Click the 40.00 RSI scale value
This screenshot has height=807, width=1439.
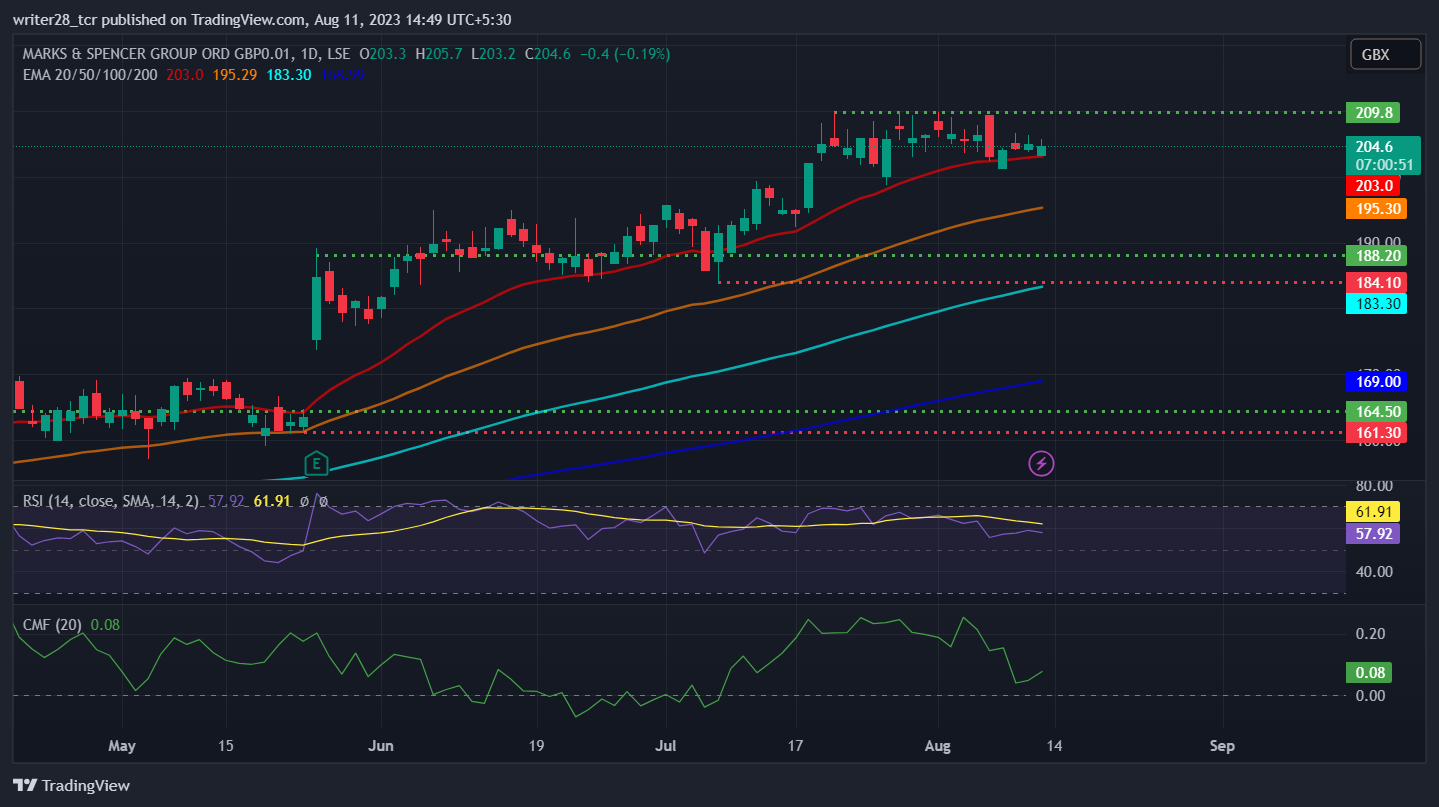pyautogui.click(x=1374, y=572)
